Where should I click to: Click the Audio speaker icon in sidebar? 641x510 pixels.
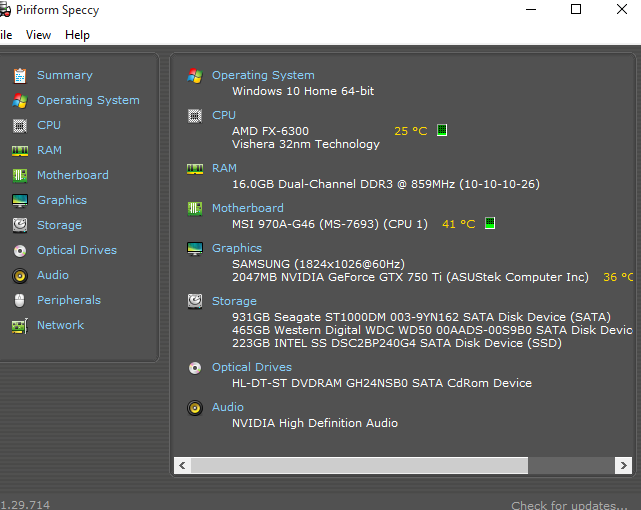click(x=19, y=275)
